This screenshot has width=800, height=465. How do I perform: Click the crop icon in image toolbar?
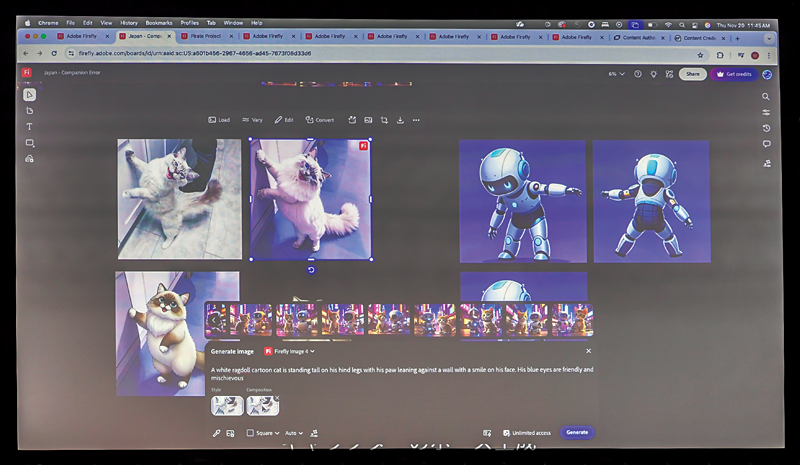(384, 120)
